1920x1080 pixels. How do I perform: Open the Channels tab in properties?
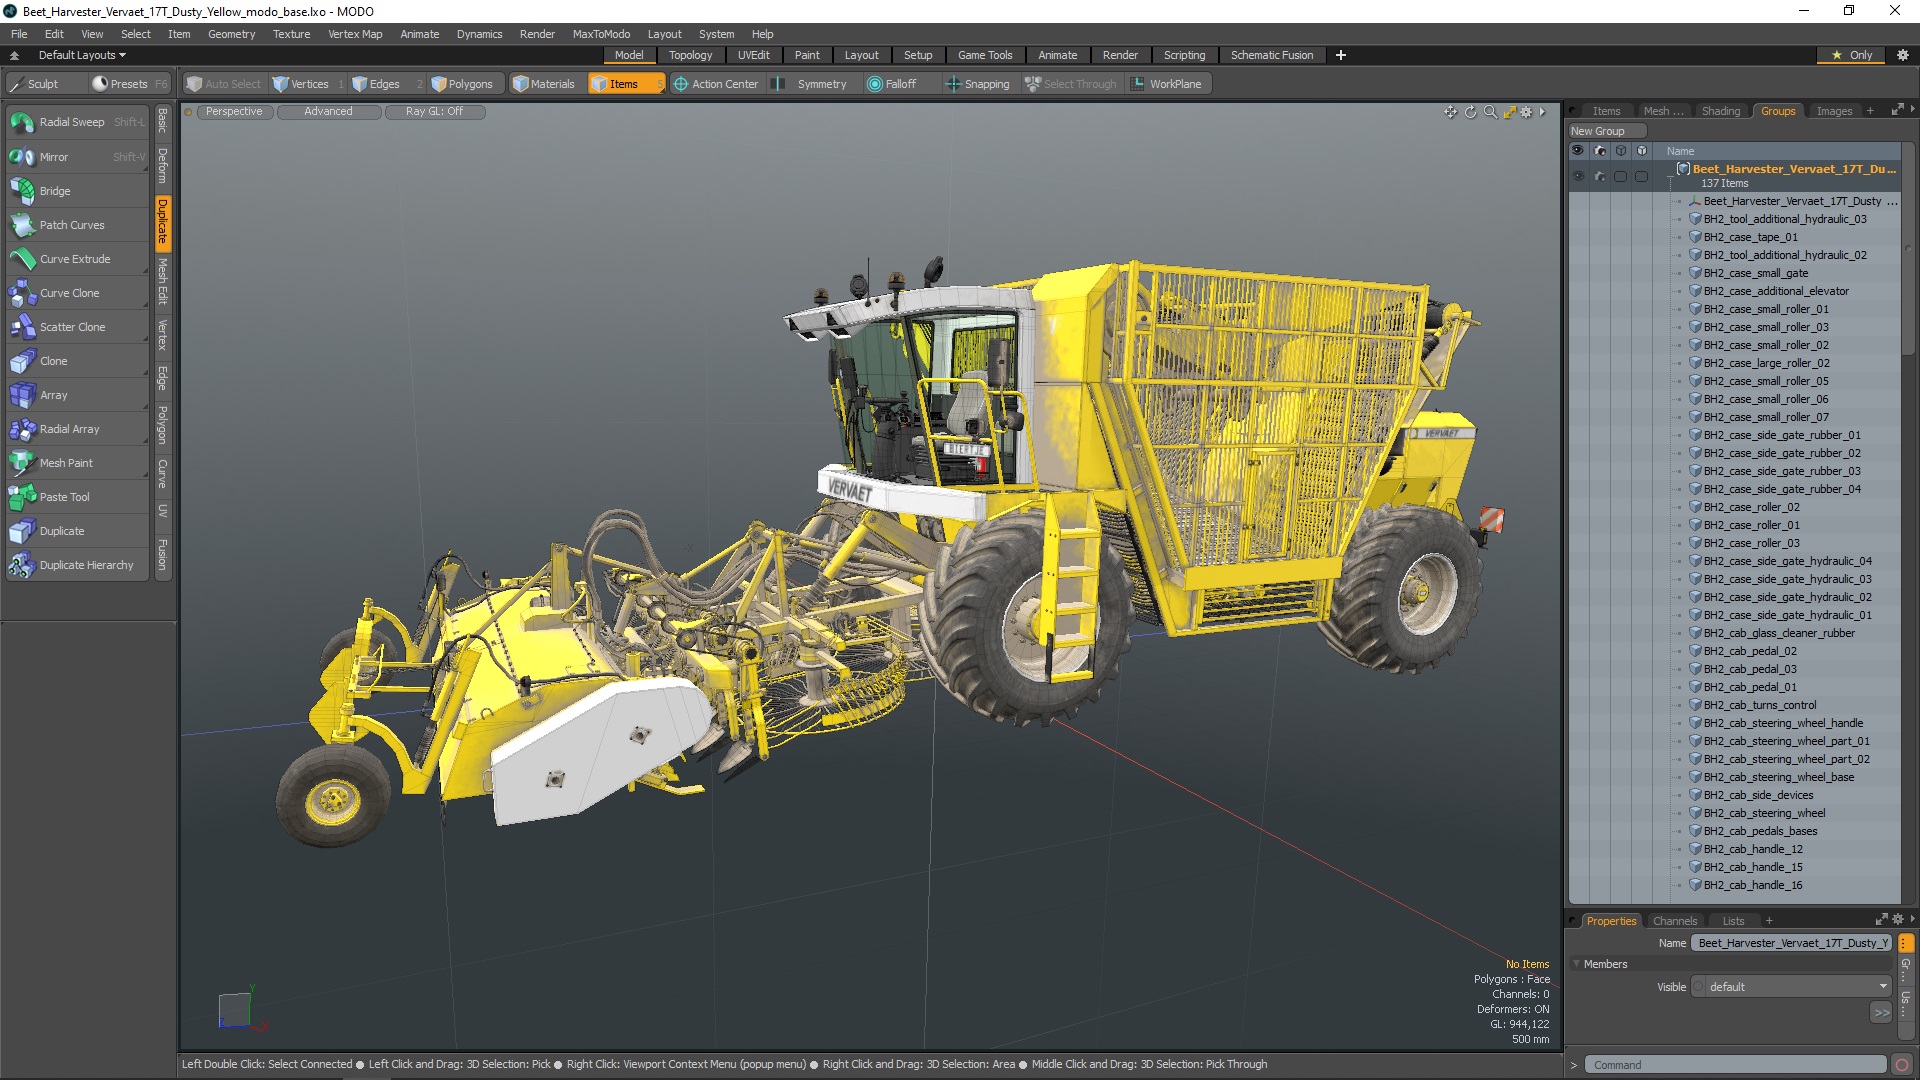1674,921
